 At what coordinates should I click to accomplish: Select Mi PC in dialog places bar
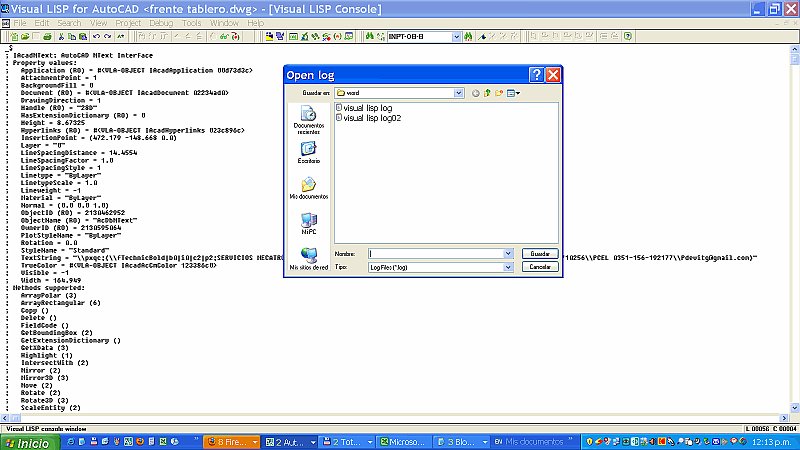tap(309, 223)
